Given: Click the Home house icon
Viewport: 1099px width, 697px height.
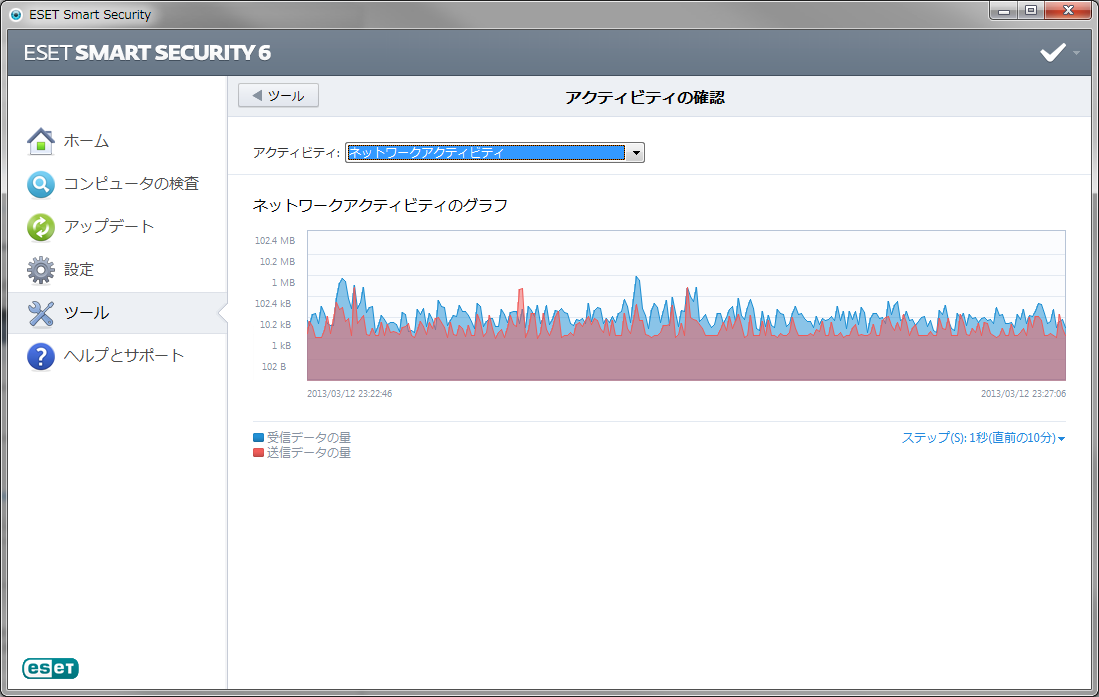Looking at the screenshot, I should pos(41,142).
